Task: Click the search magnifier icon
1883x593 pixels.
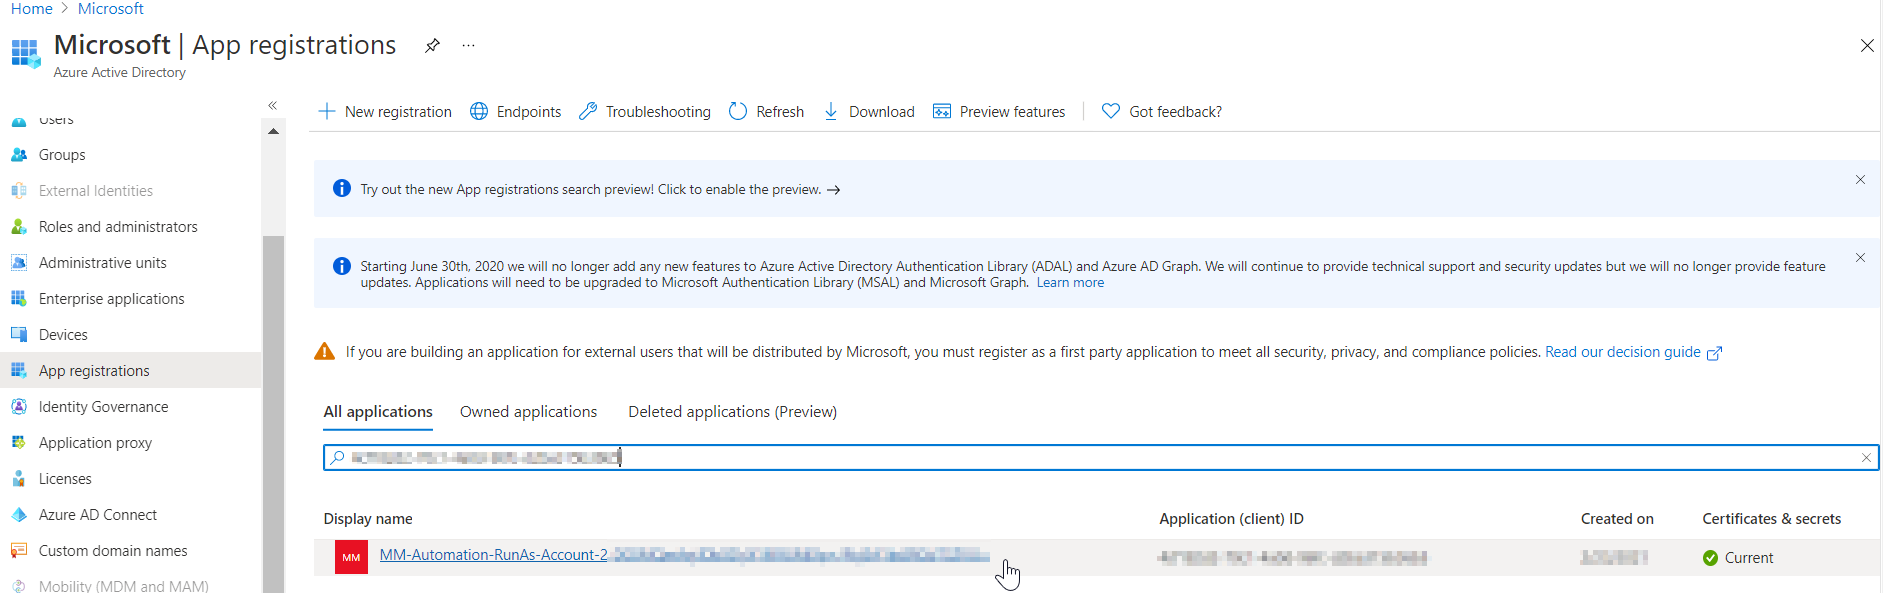Action: pyautogui.click(x=337, y=457)
